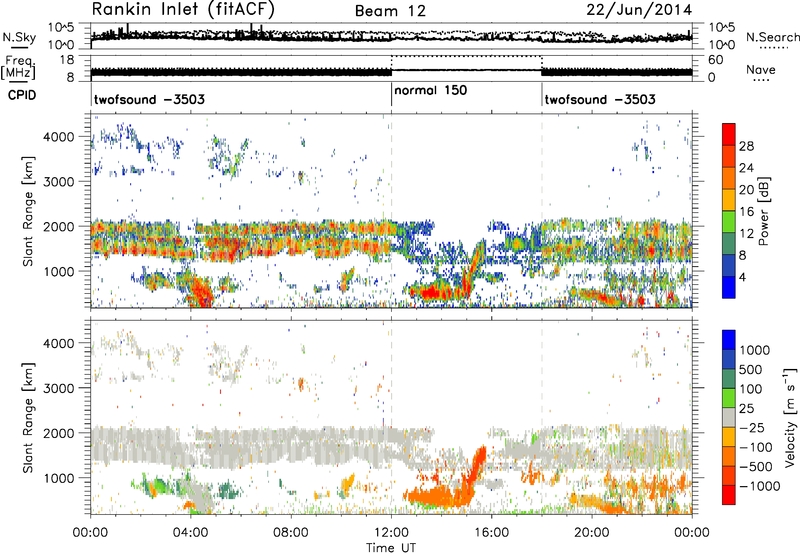Click the '4000' tick on power panel
Image resolution: width=800 pixels, height=554 pixels.
pyautogui.click(x=59, y=137)
